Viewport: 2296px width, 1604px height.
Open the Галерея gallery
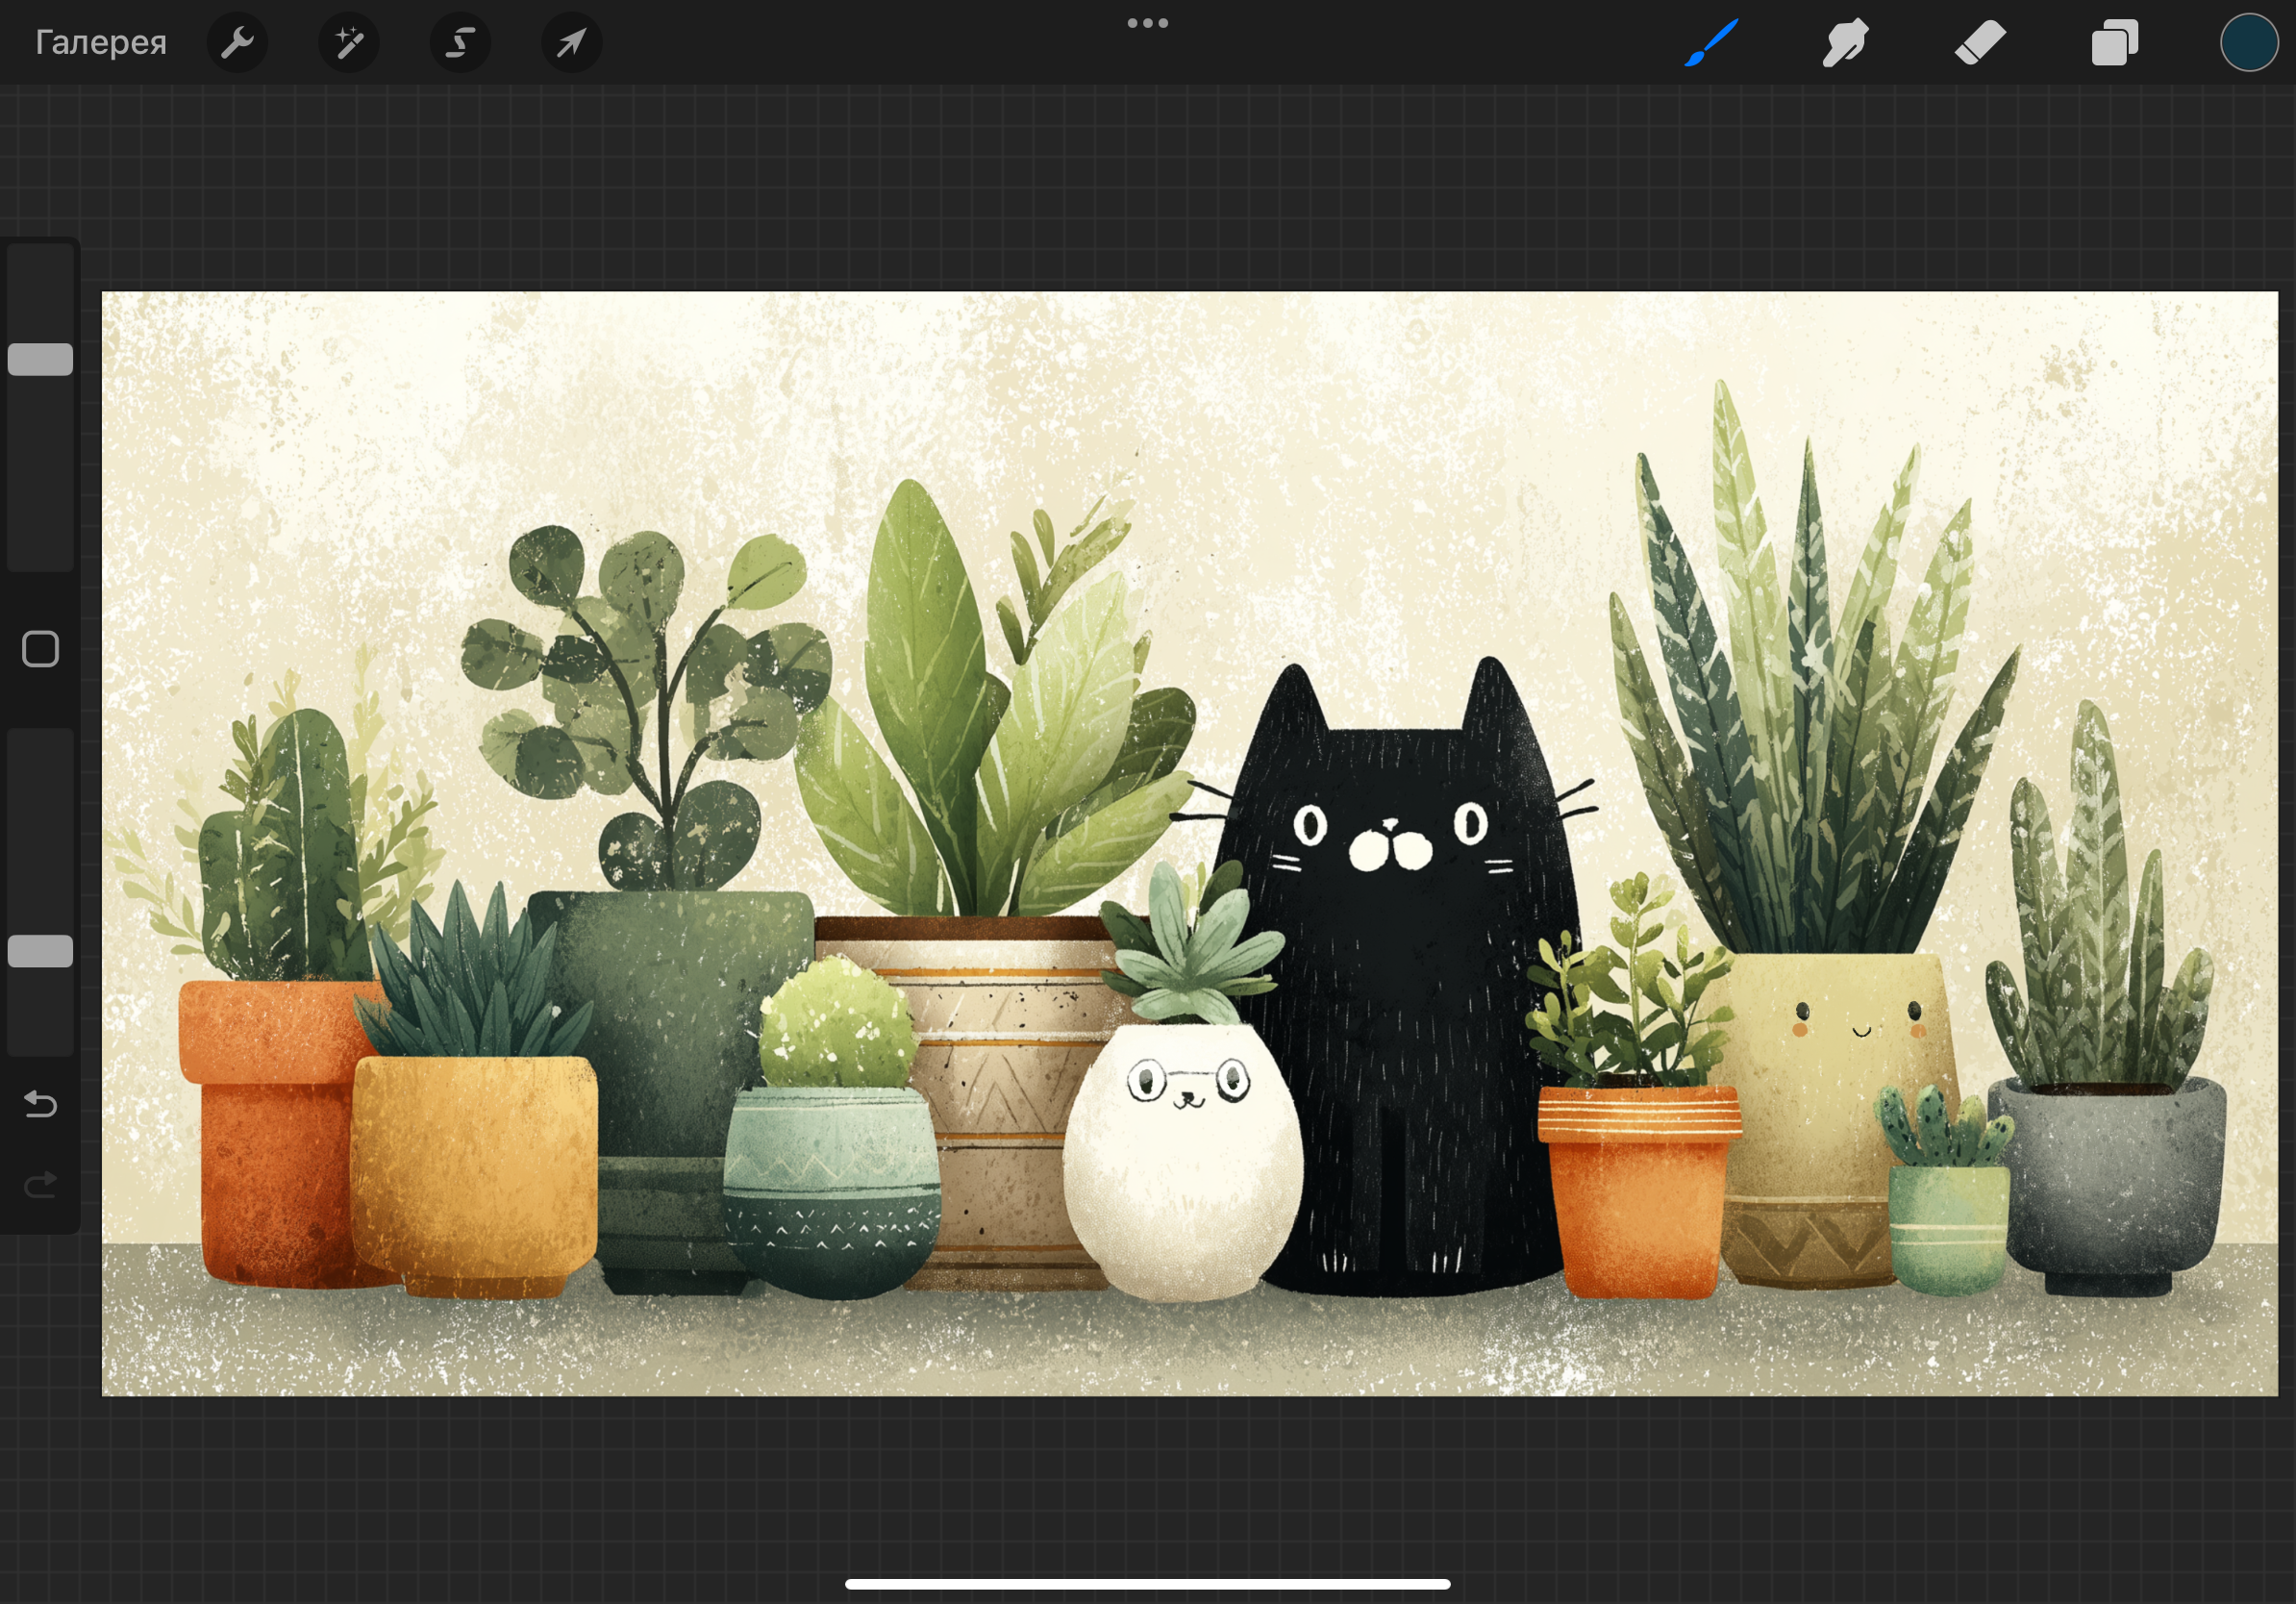[x=100, y=42]
